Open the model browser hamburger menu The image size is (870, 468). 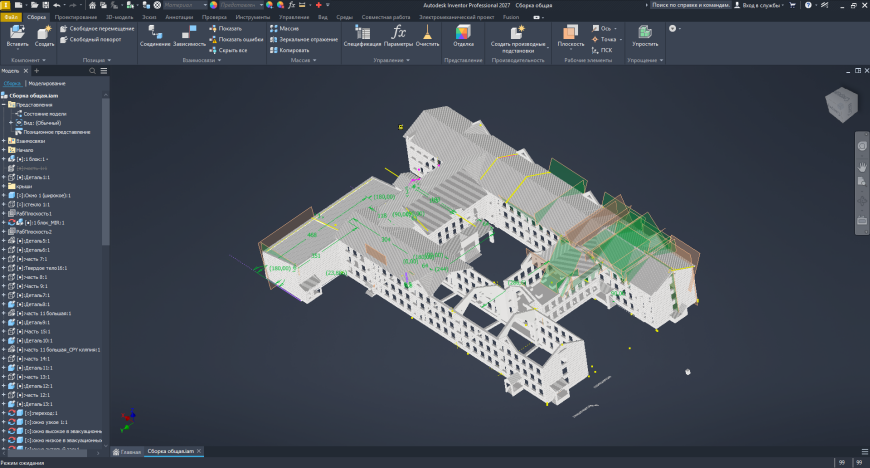104,71
